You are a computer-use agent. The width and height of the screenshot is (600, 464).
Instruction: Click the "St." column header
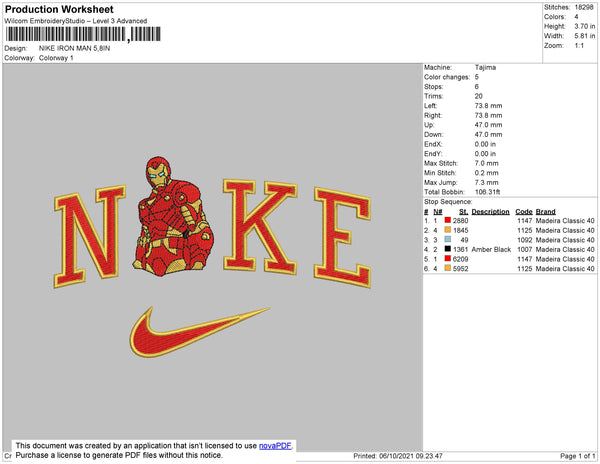463,212
